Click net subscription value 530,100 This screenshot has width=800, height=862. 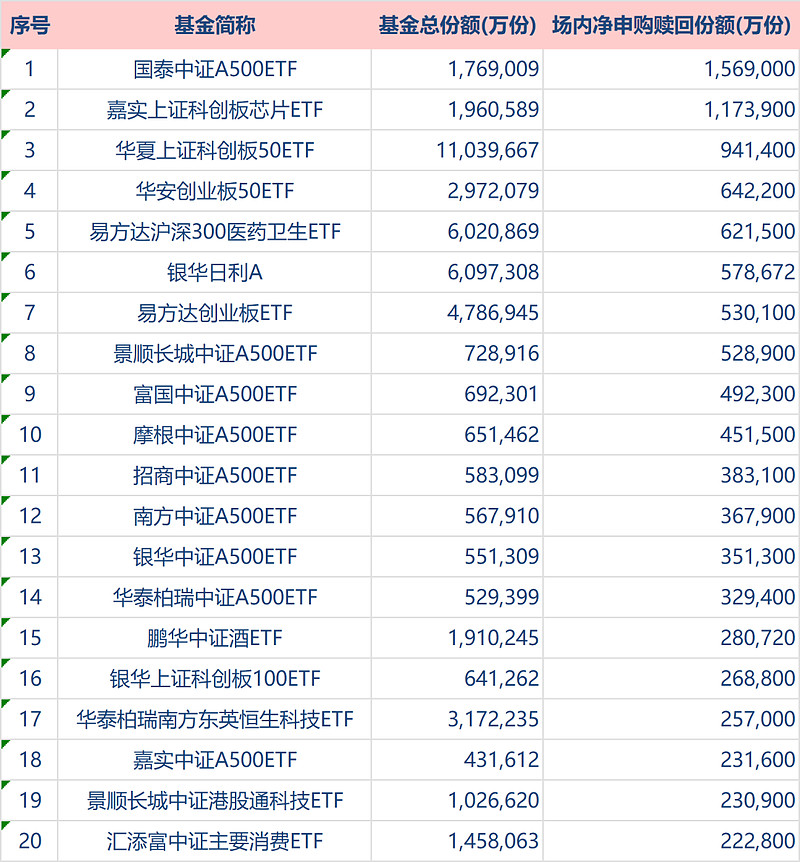coord(758,313)
